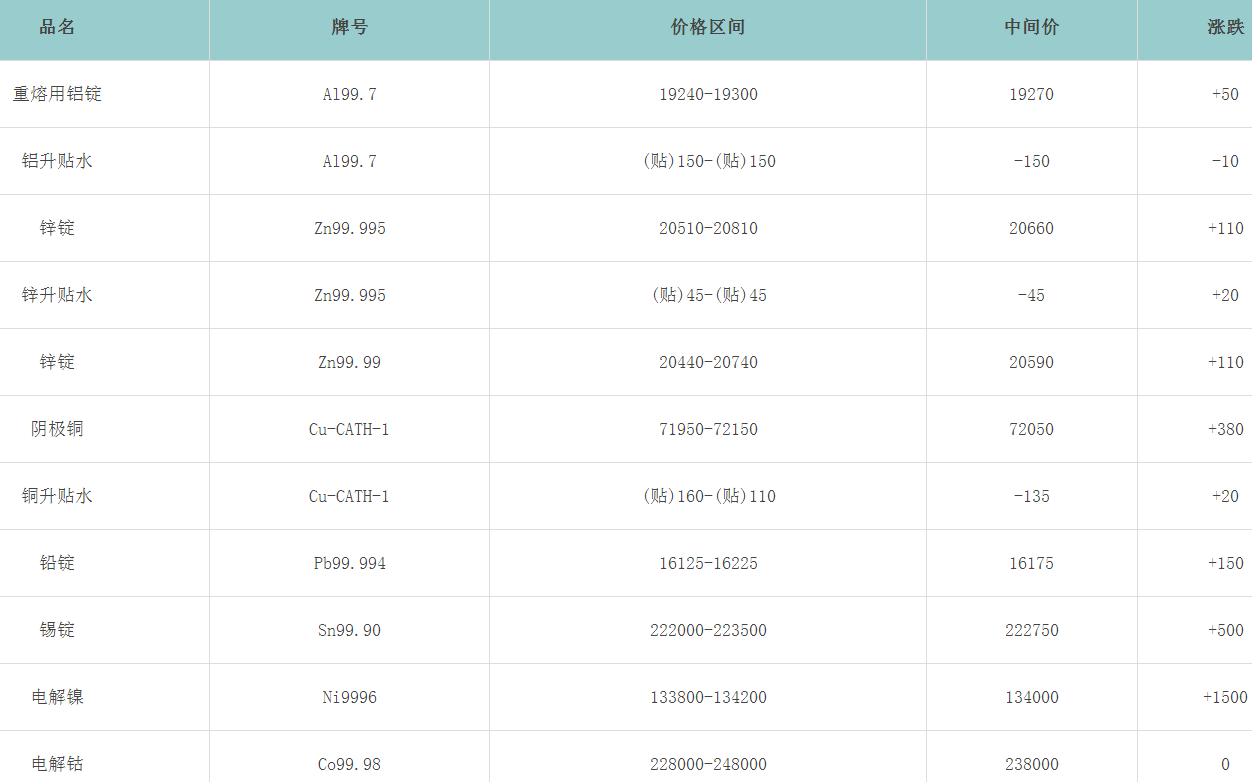Screen dimensions: 1252x782
Task: Click the 重熔用铝锭 product name
Action: (57, 94)
